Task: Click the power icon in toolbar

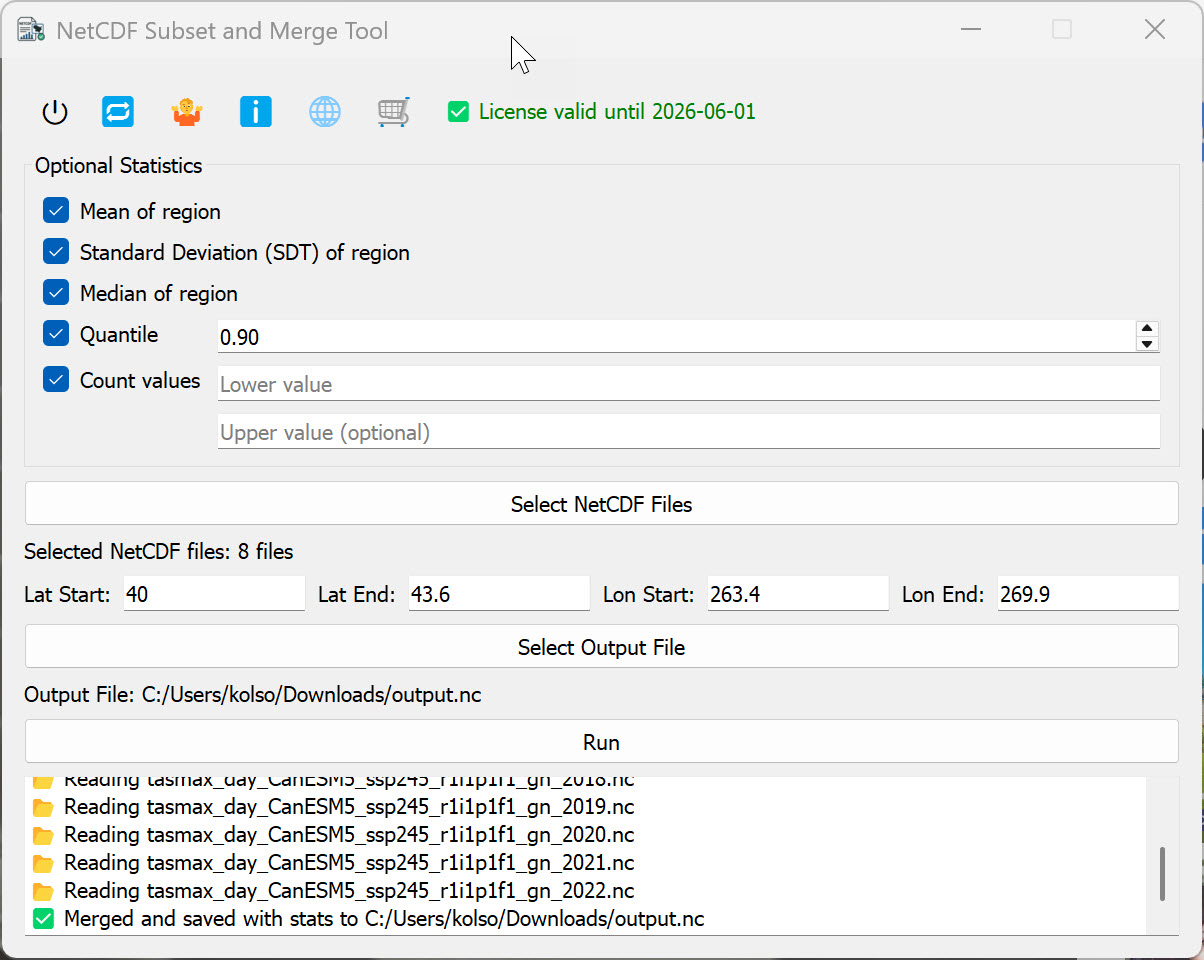Action: click(x=55, y=112)
